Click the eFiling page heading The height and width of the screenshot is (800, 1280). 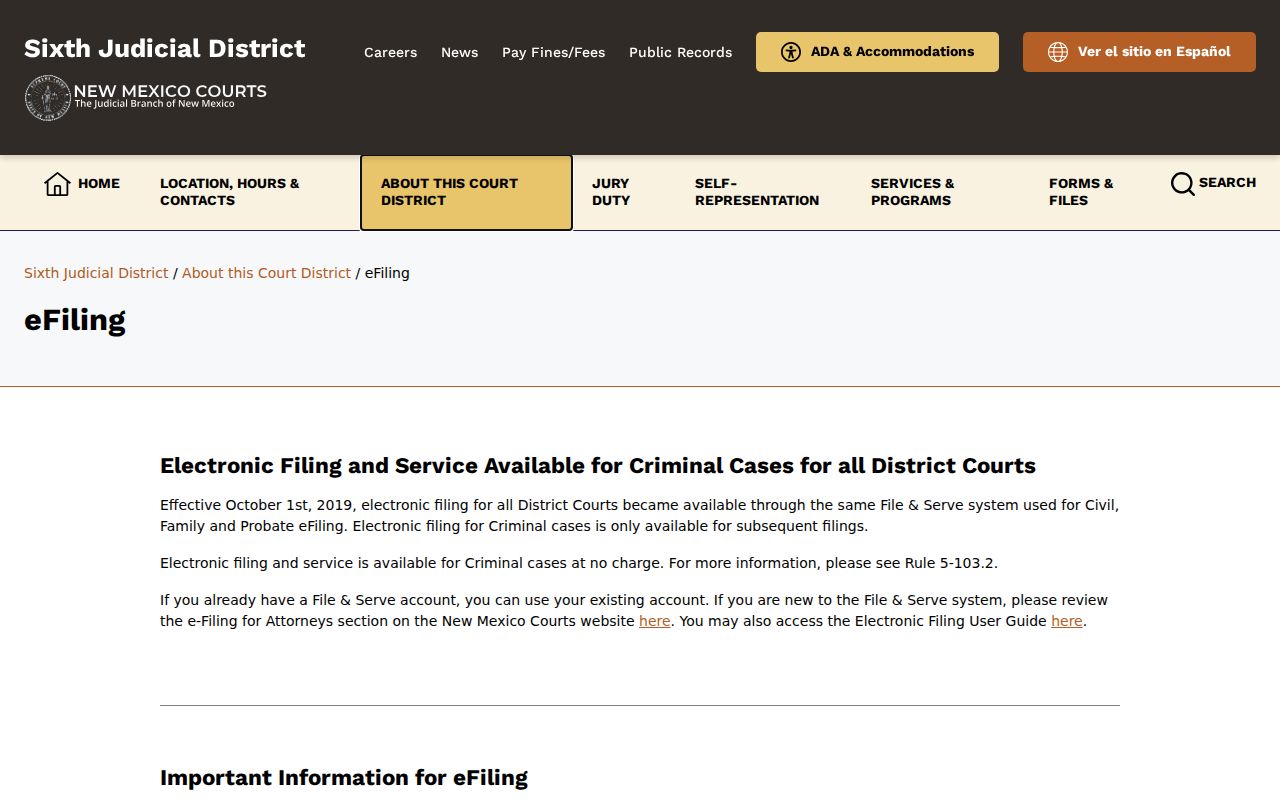[75, 320]
